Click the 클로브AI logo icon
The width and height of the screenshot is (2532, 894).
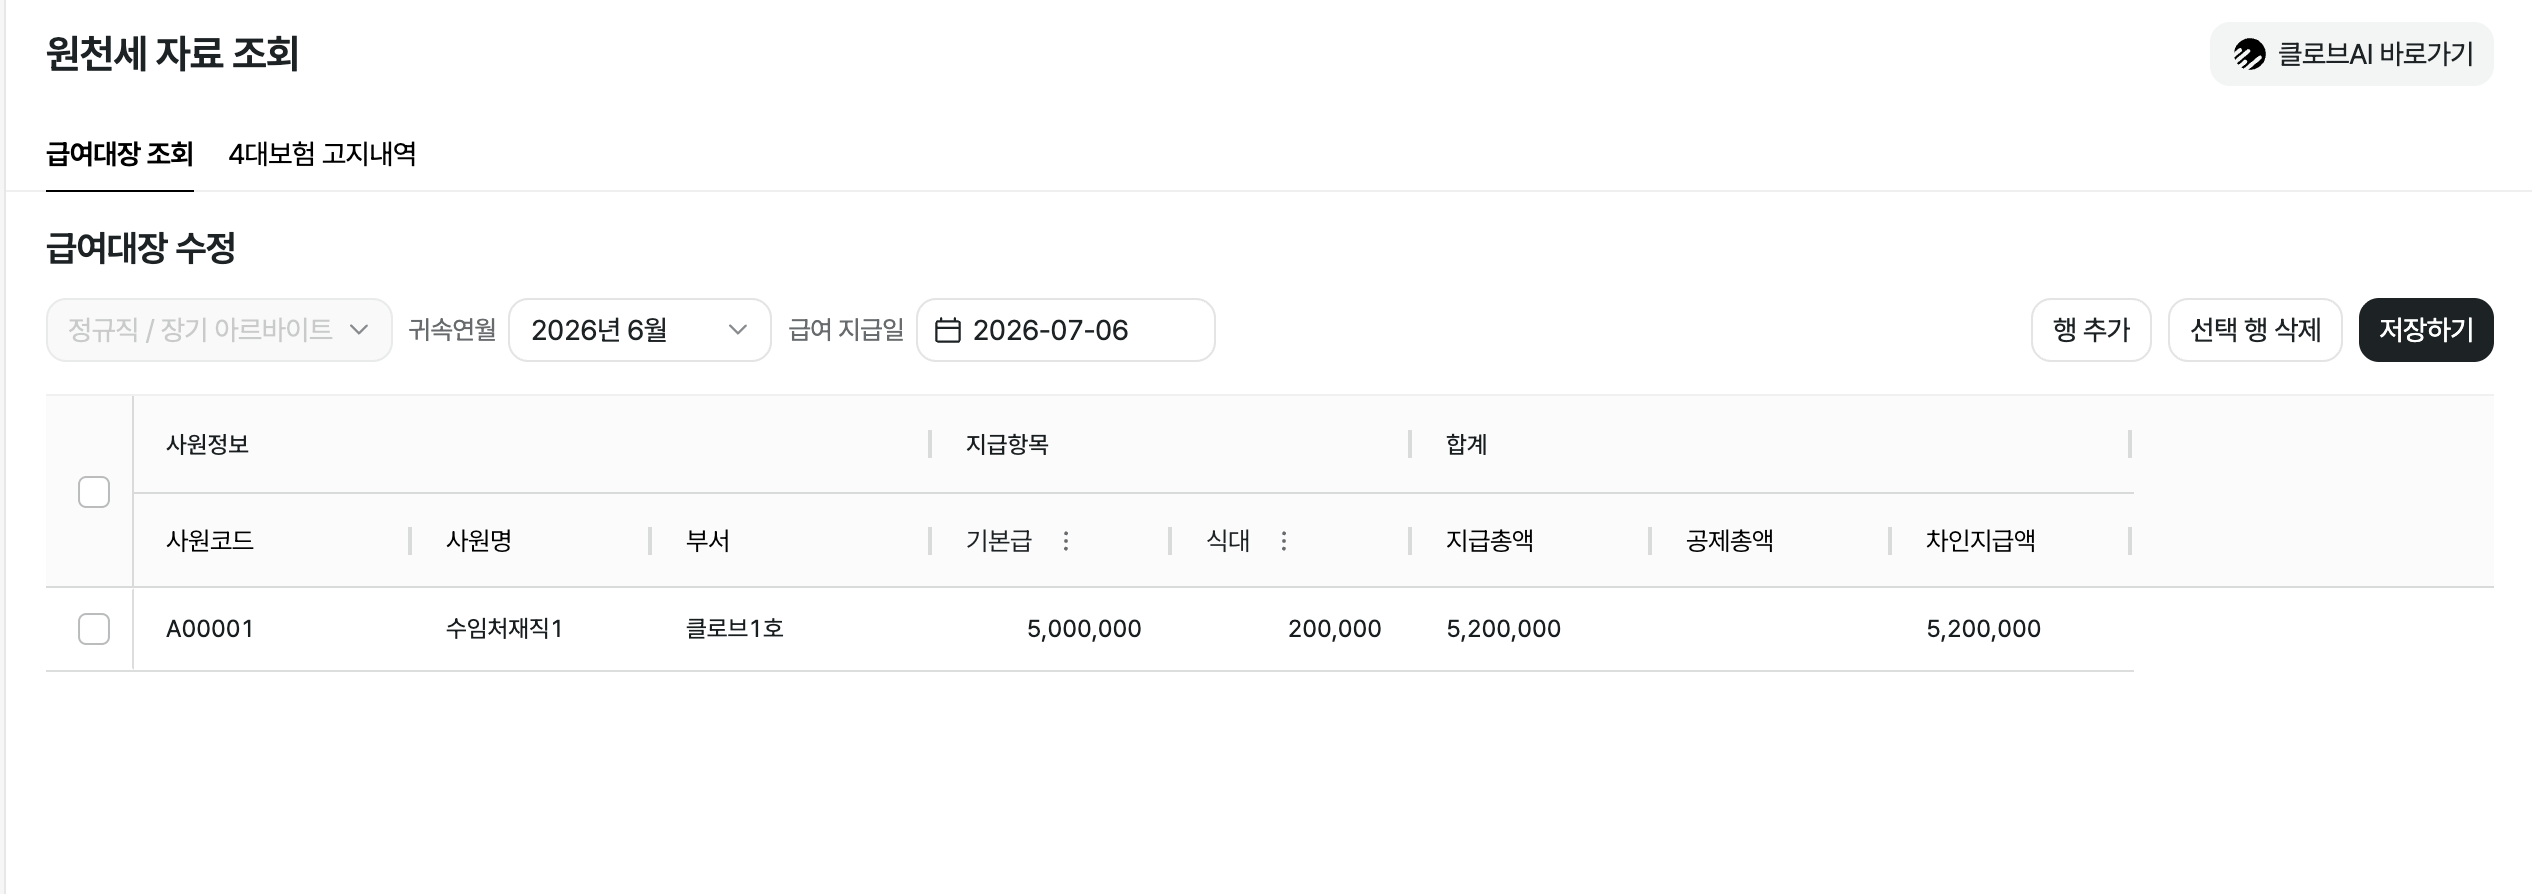pos(2250,54)
